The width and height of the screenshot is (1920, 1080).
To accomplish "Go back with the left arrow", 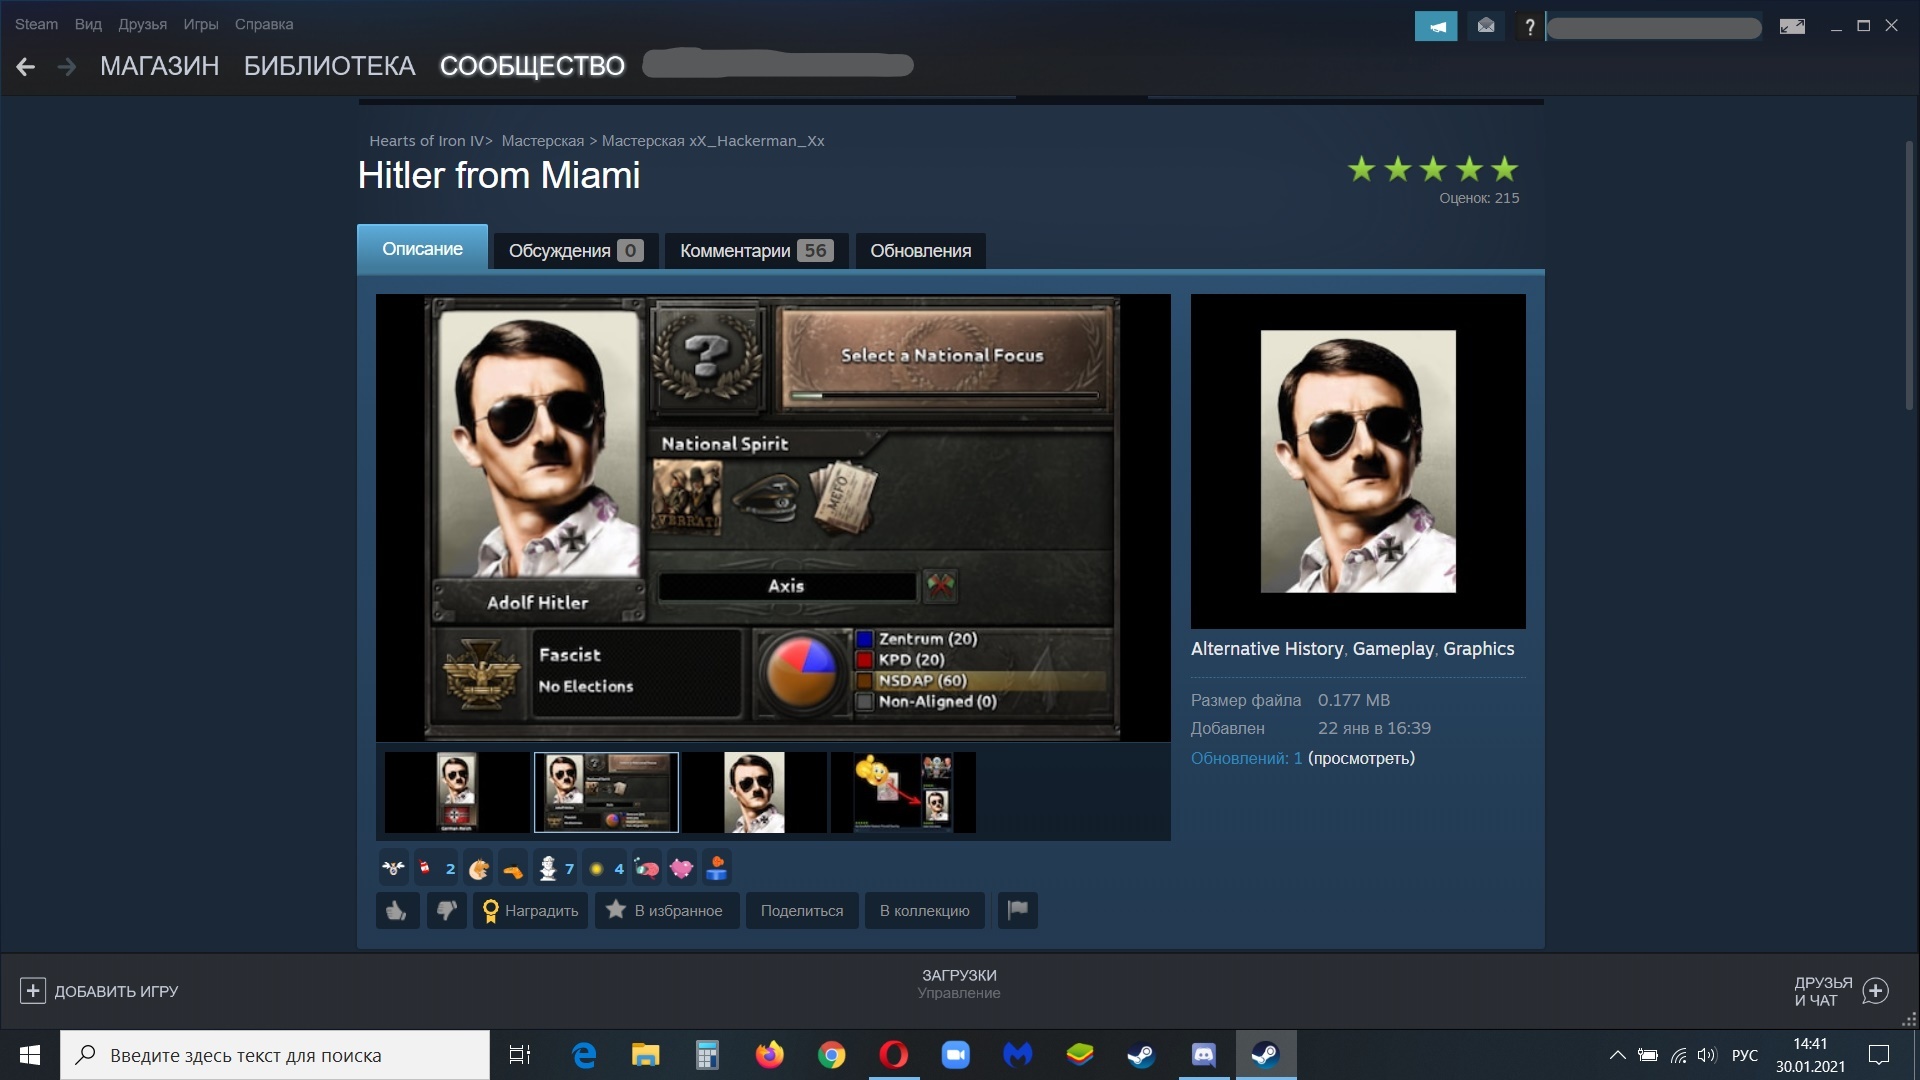I will pyautogui.click(x=26, y=66).
